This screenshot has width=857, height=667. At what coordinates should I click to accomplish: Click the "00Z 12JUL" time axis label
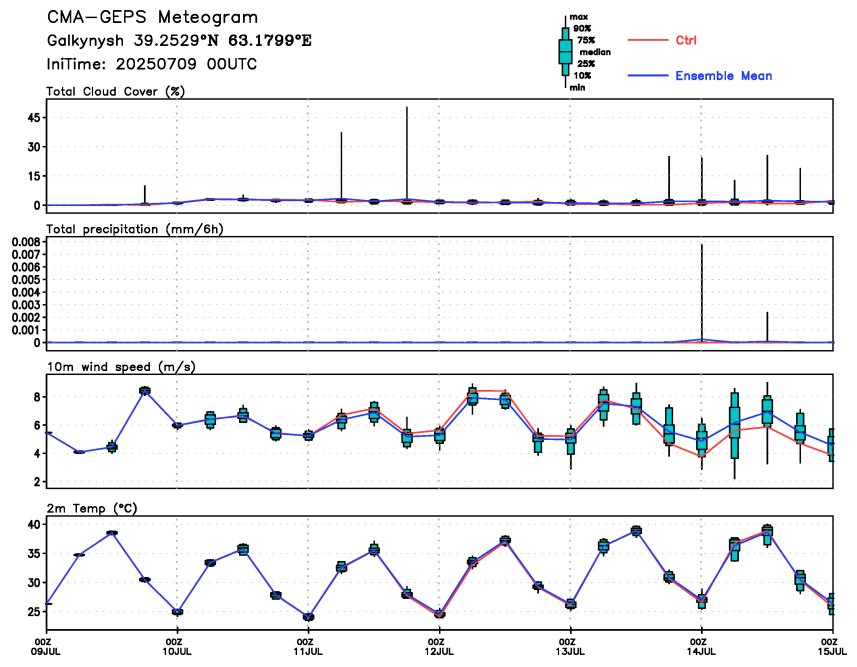point(440,646)
